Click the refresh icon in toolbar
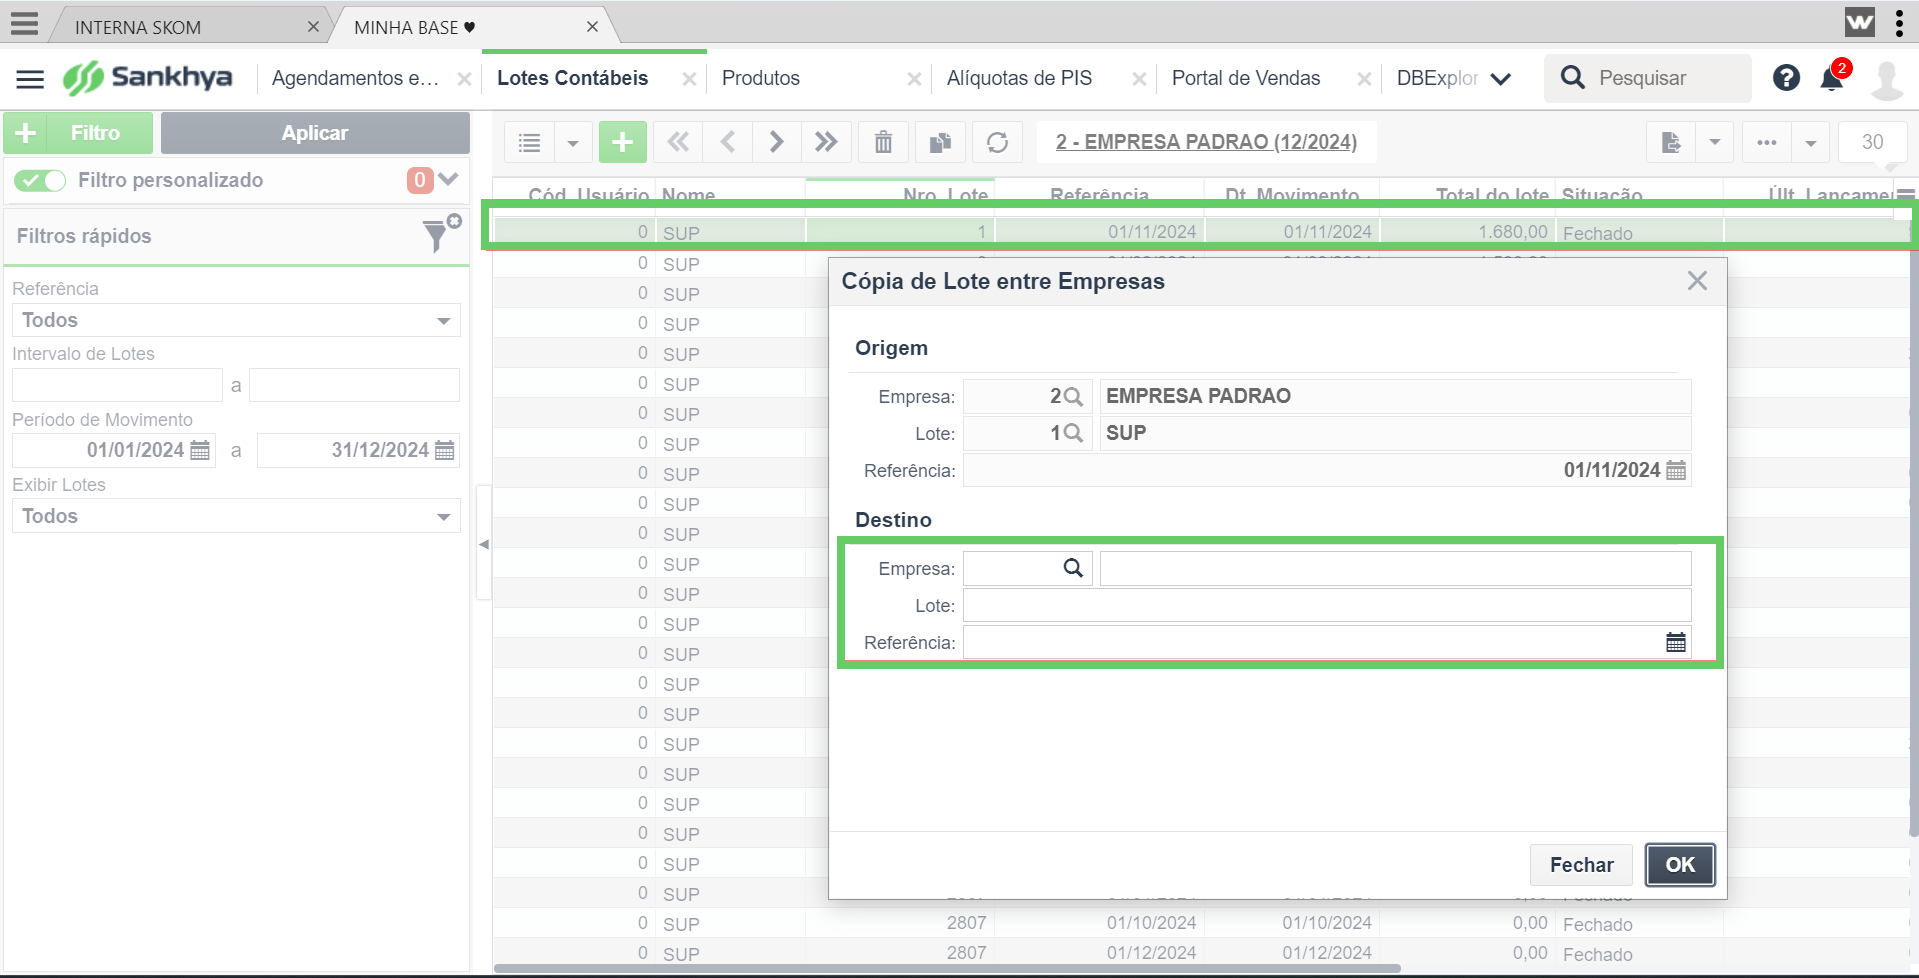The height and width of the screenshot is (978, 1919). tap(997, 142)
